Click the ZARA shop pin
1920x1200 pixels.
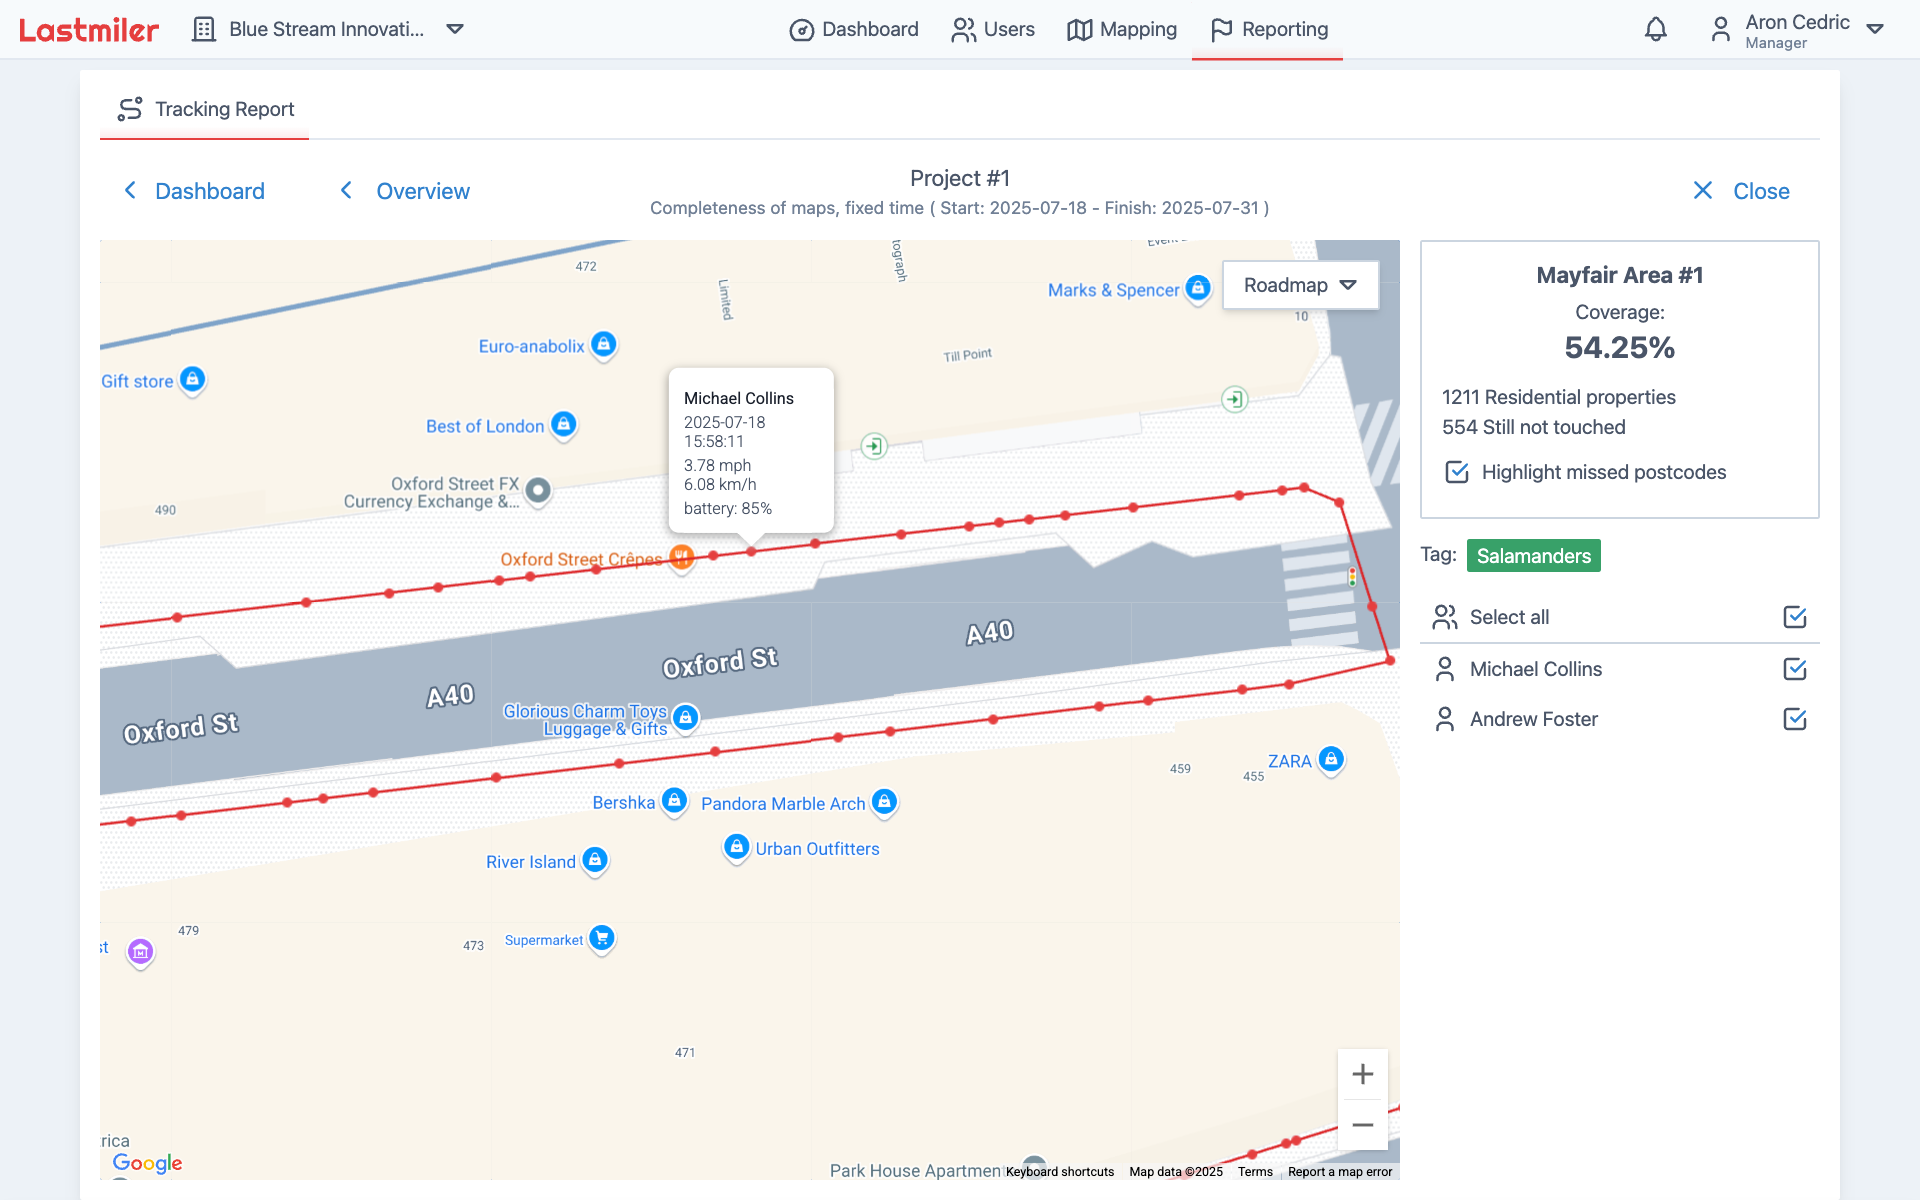pyautogui.click(x=1331, y=760)
